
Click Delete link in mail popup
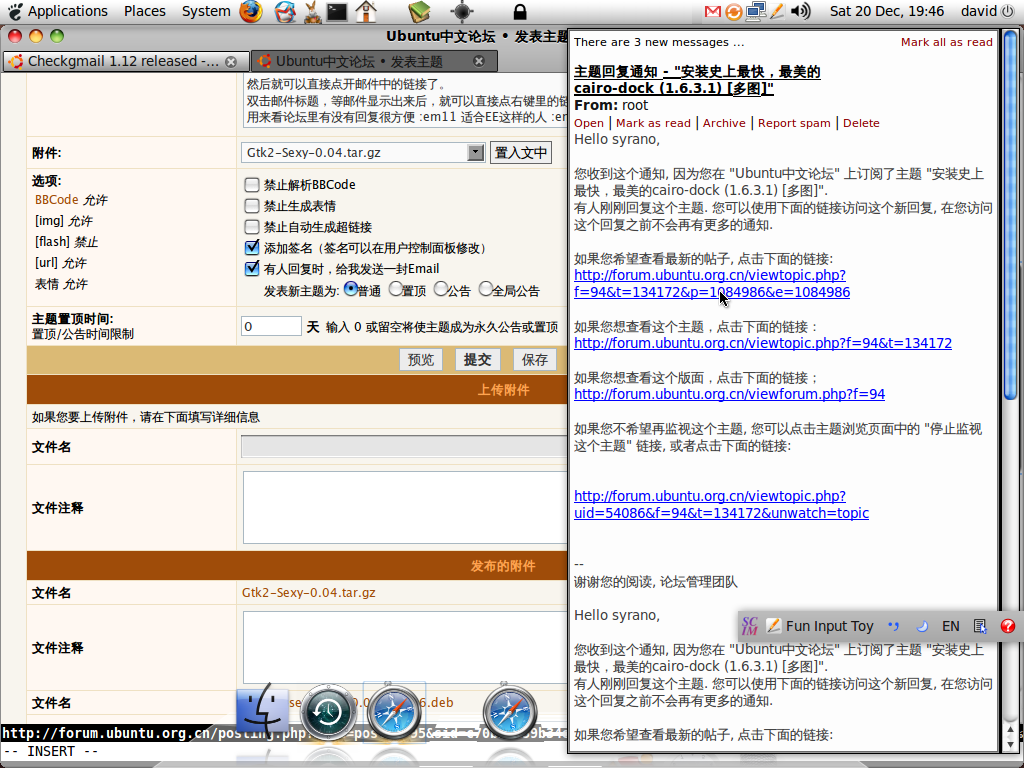[861, 123]
